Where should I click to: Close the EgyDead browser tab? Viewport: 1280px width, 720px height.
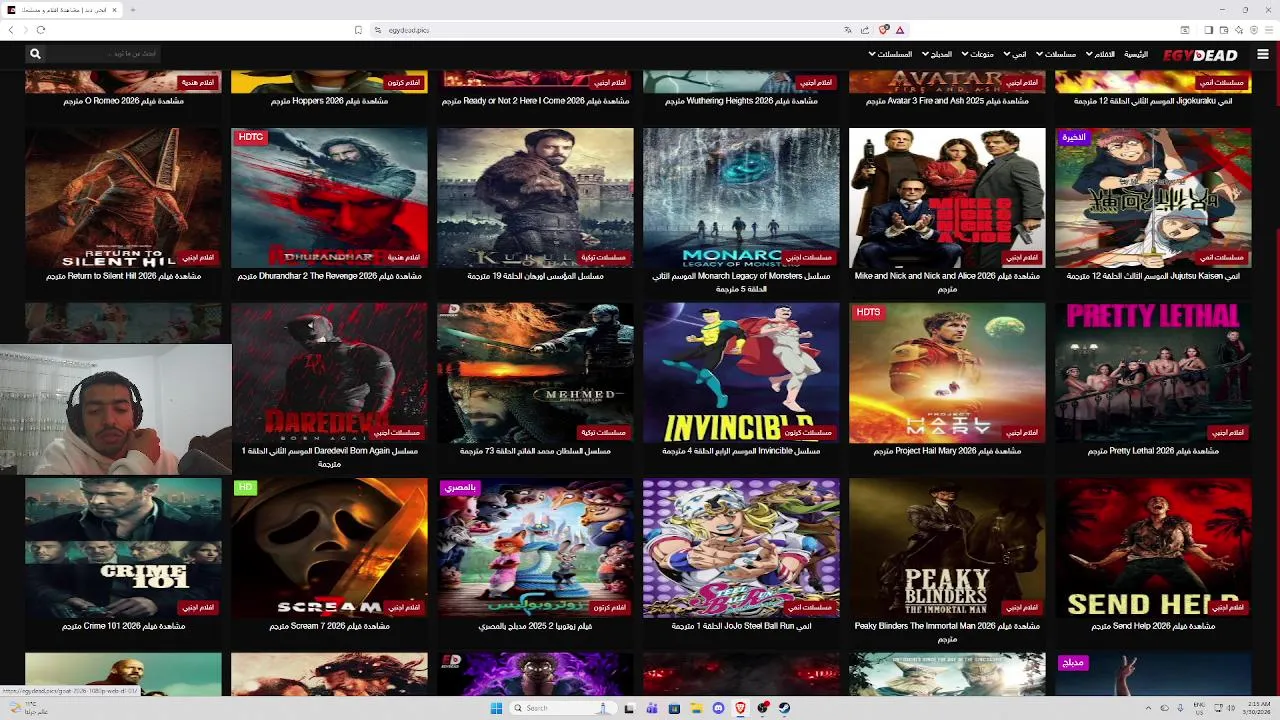115,10
